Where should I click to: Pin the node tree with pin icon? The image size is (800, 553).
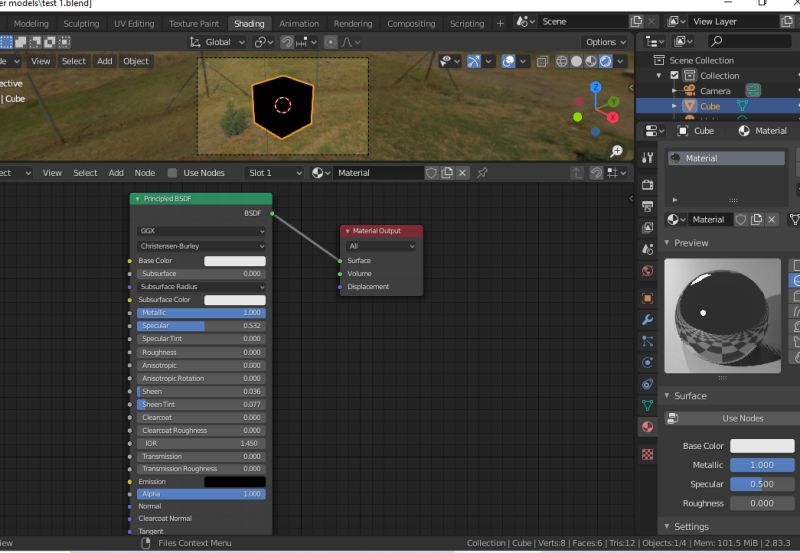482,173
